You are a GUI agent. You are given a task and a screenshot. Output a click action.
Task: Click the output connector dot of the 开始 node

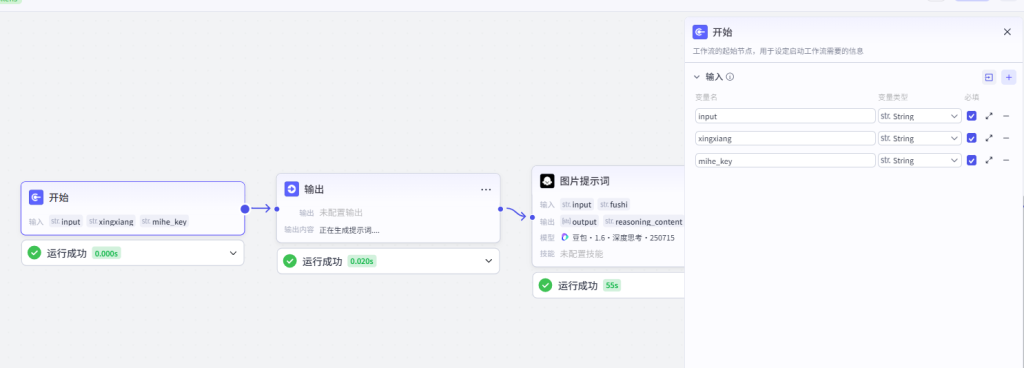245,209
